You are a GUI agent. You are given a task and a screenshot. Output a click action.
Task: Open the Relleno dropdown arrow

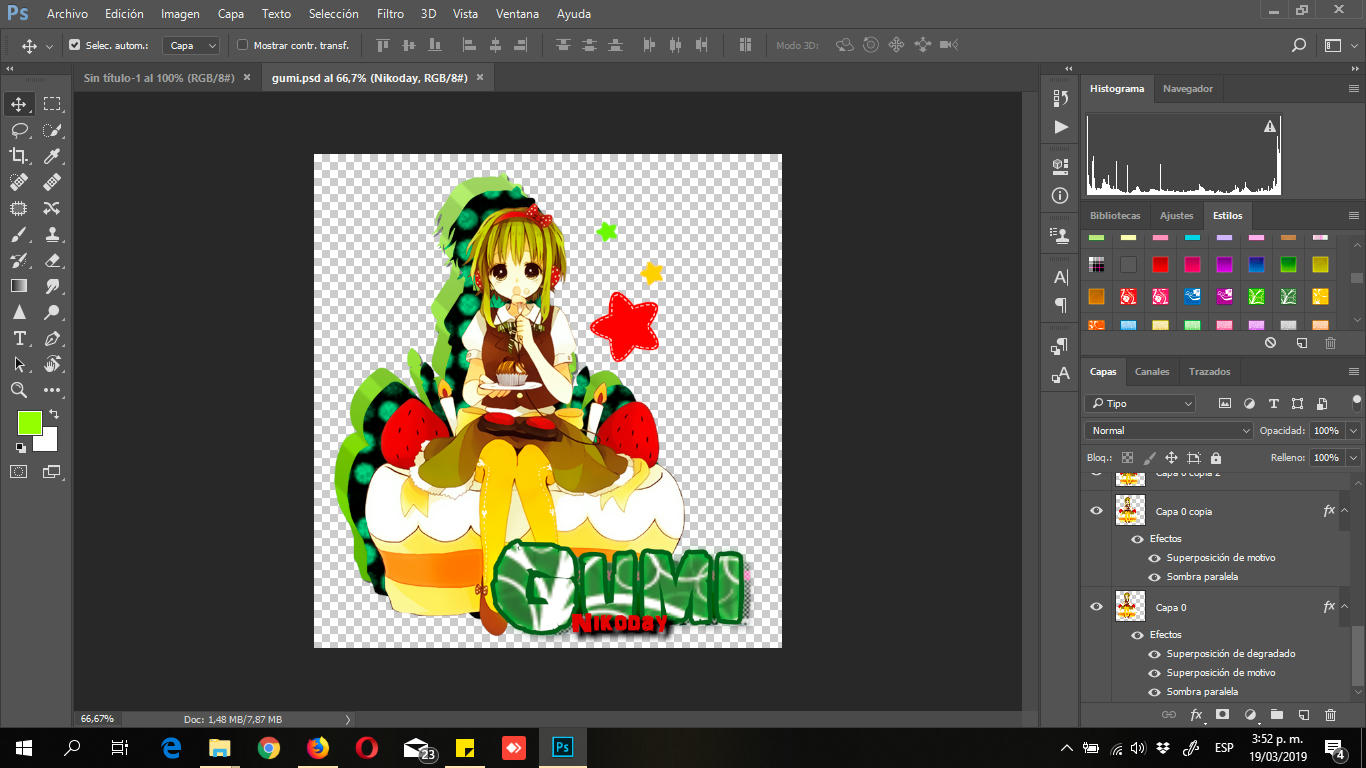pyautogui.click(x=1354, y=458)
